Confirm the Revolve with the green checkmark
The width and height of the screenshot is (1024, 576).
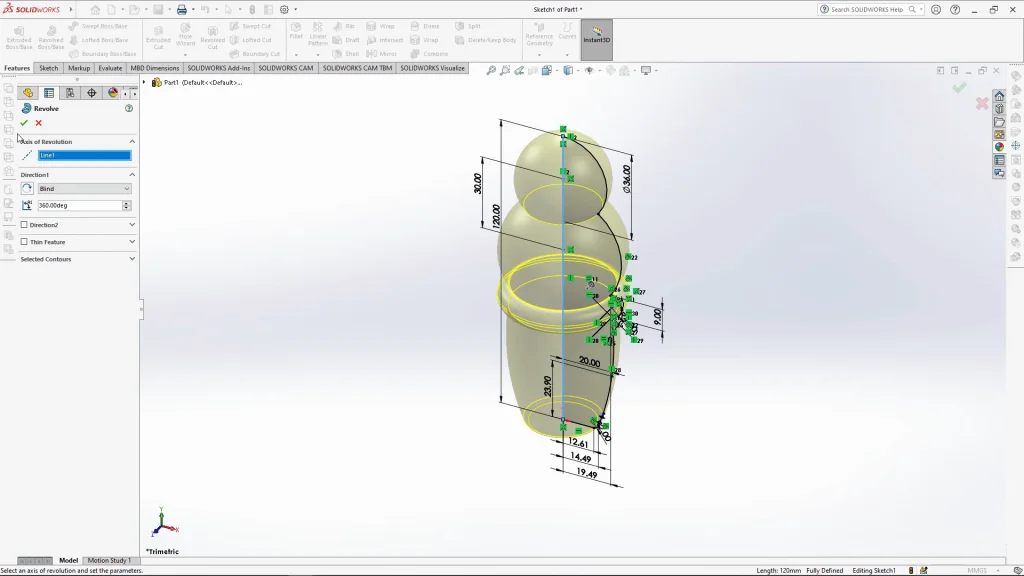pyautogui.click(x=24, y=123)
